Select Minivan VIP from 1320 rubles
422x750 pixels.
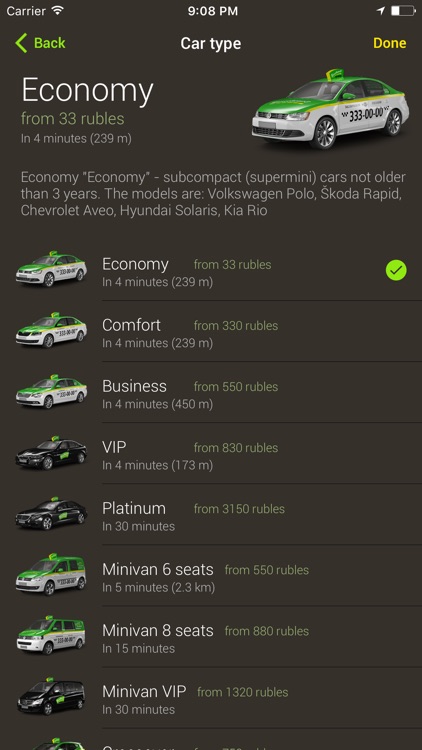point(211,698)
